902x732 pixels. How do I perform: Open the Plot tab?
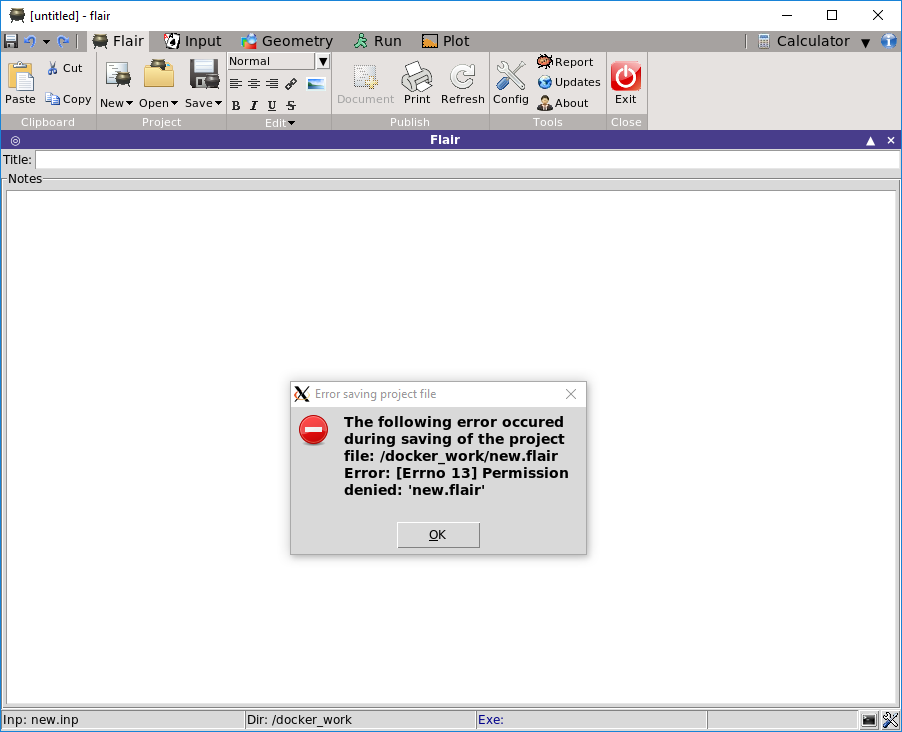click(x=445, y=41)
